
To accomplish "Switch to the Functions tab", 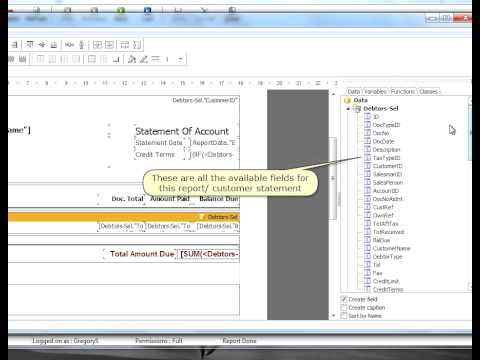I will click(x=403, y=91).
